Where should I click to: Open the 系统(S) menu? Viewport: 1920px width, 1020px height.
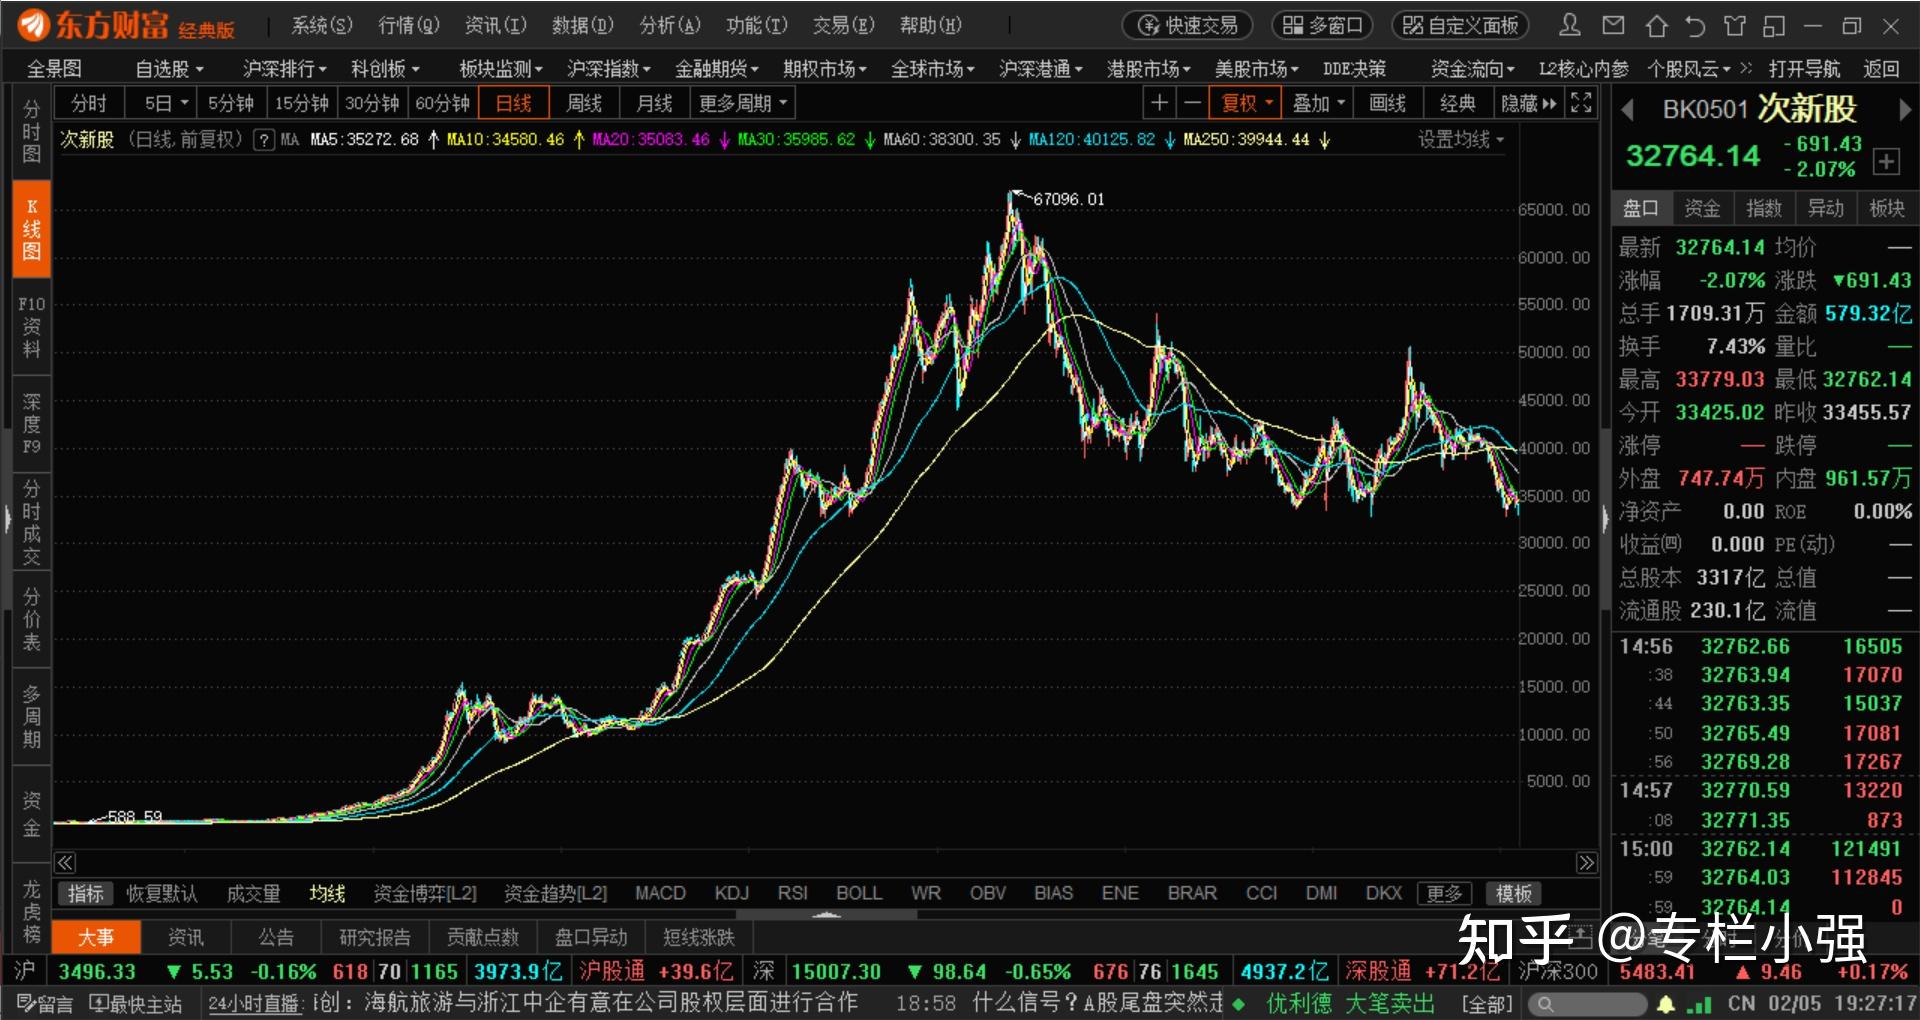(x=322, y=25)
